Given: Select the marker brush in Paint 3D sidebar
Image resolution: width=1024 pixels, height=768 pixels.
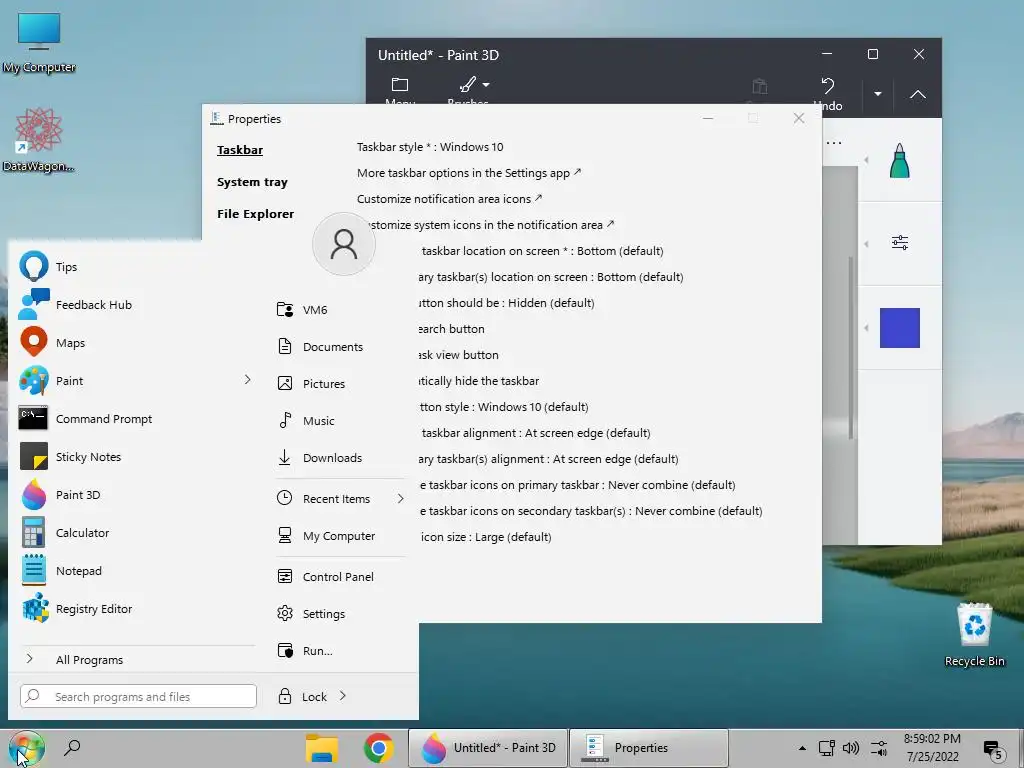Looking at the screenshot, I should pyautogui.click(x=899, y=160).
